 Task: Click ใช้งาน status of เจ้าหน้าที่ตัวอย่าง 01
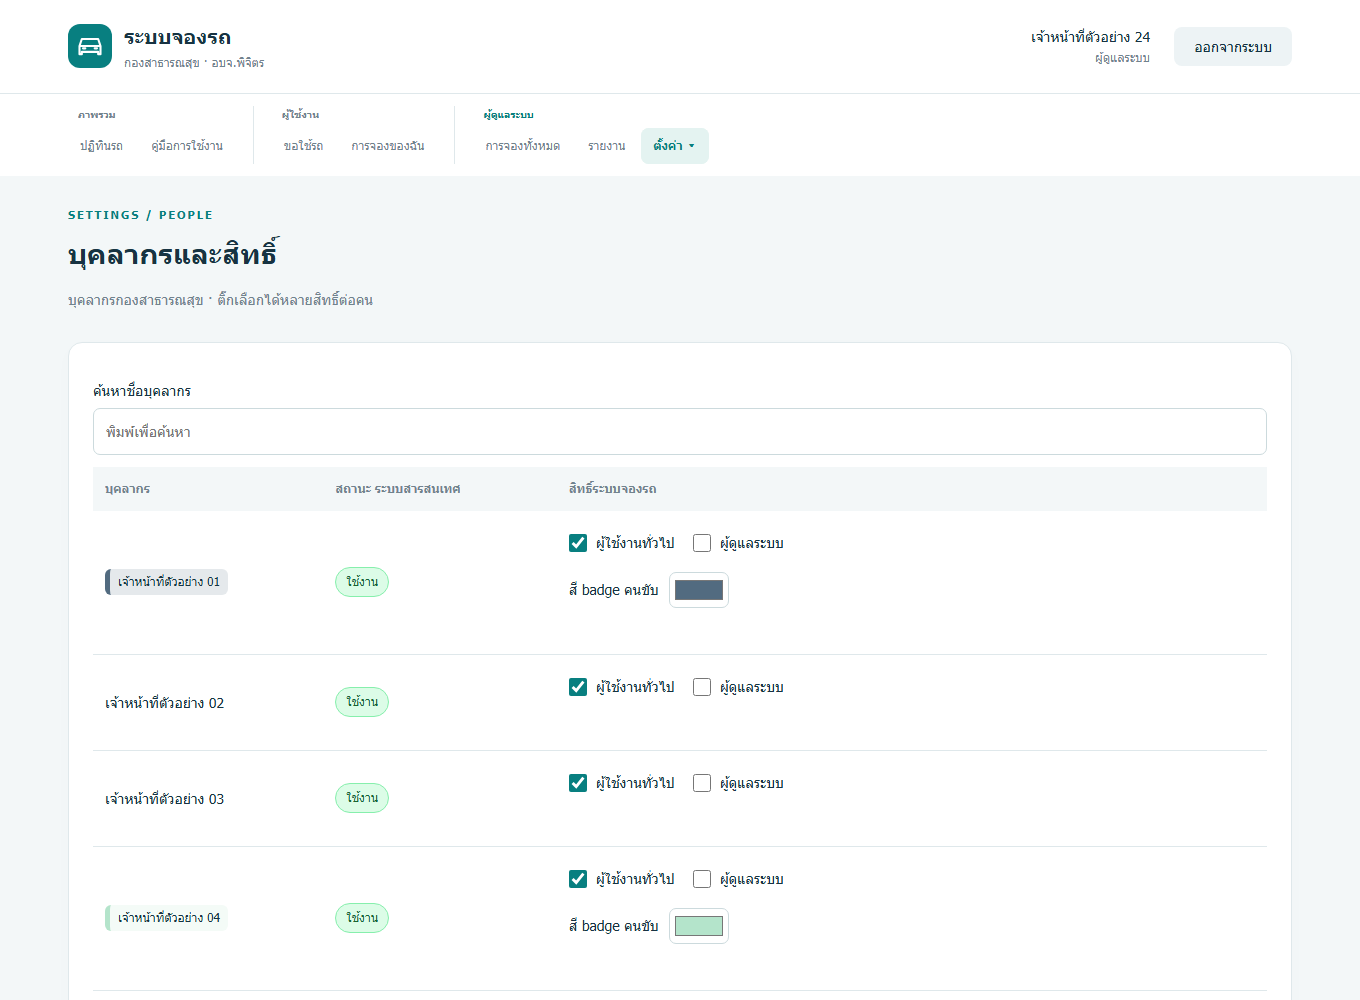[x=362, y=582]
